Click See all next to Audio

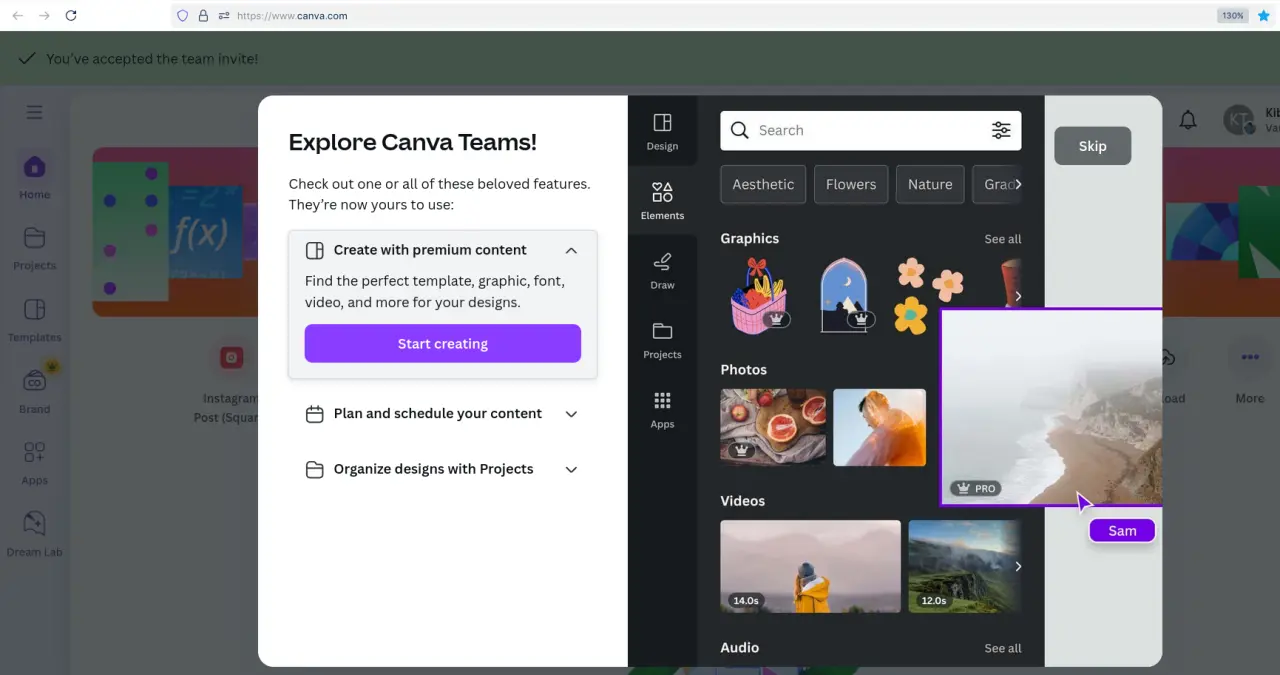coord(1002,648)
